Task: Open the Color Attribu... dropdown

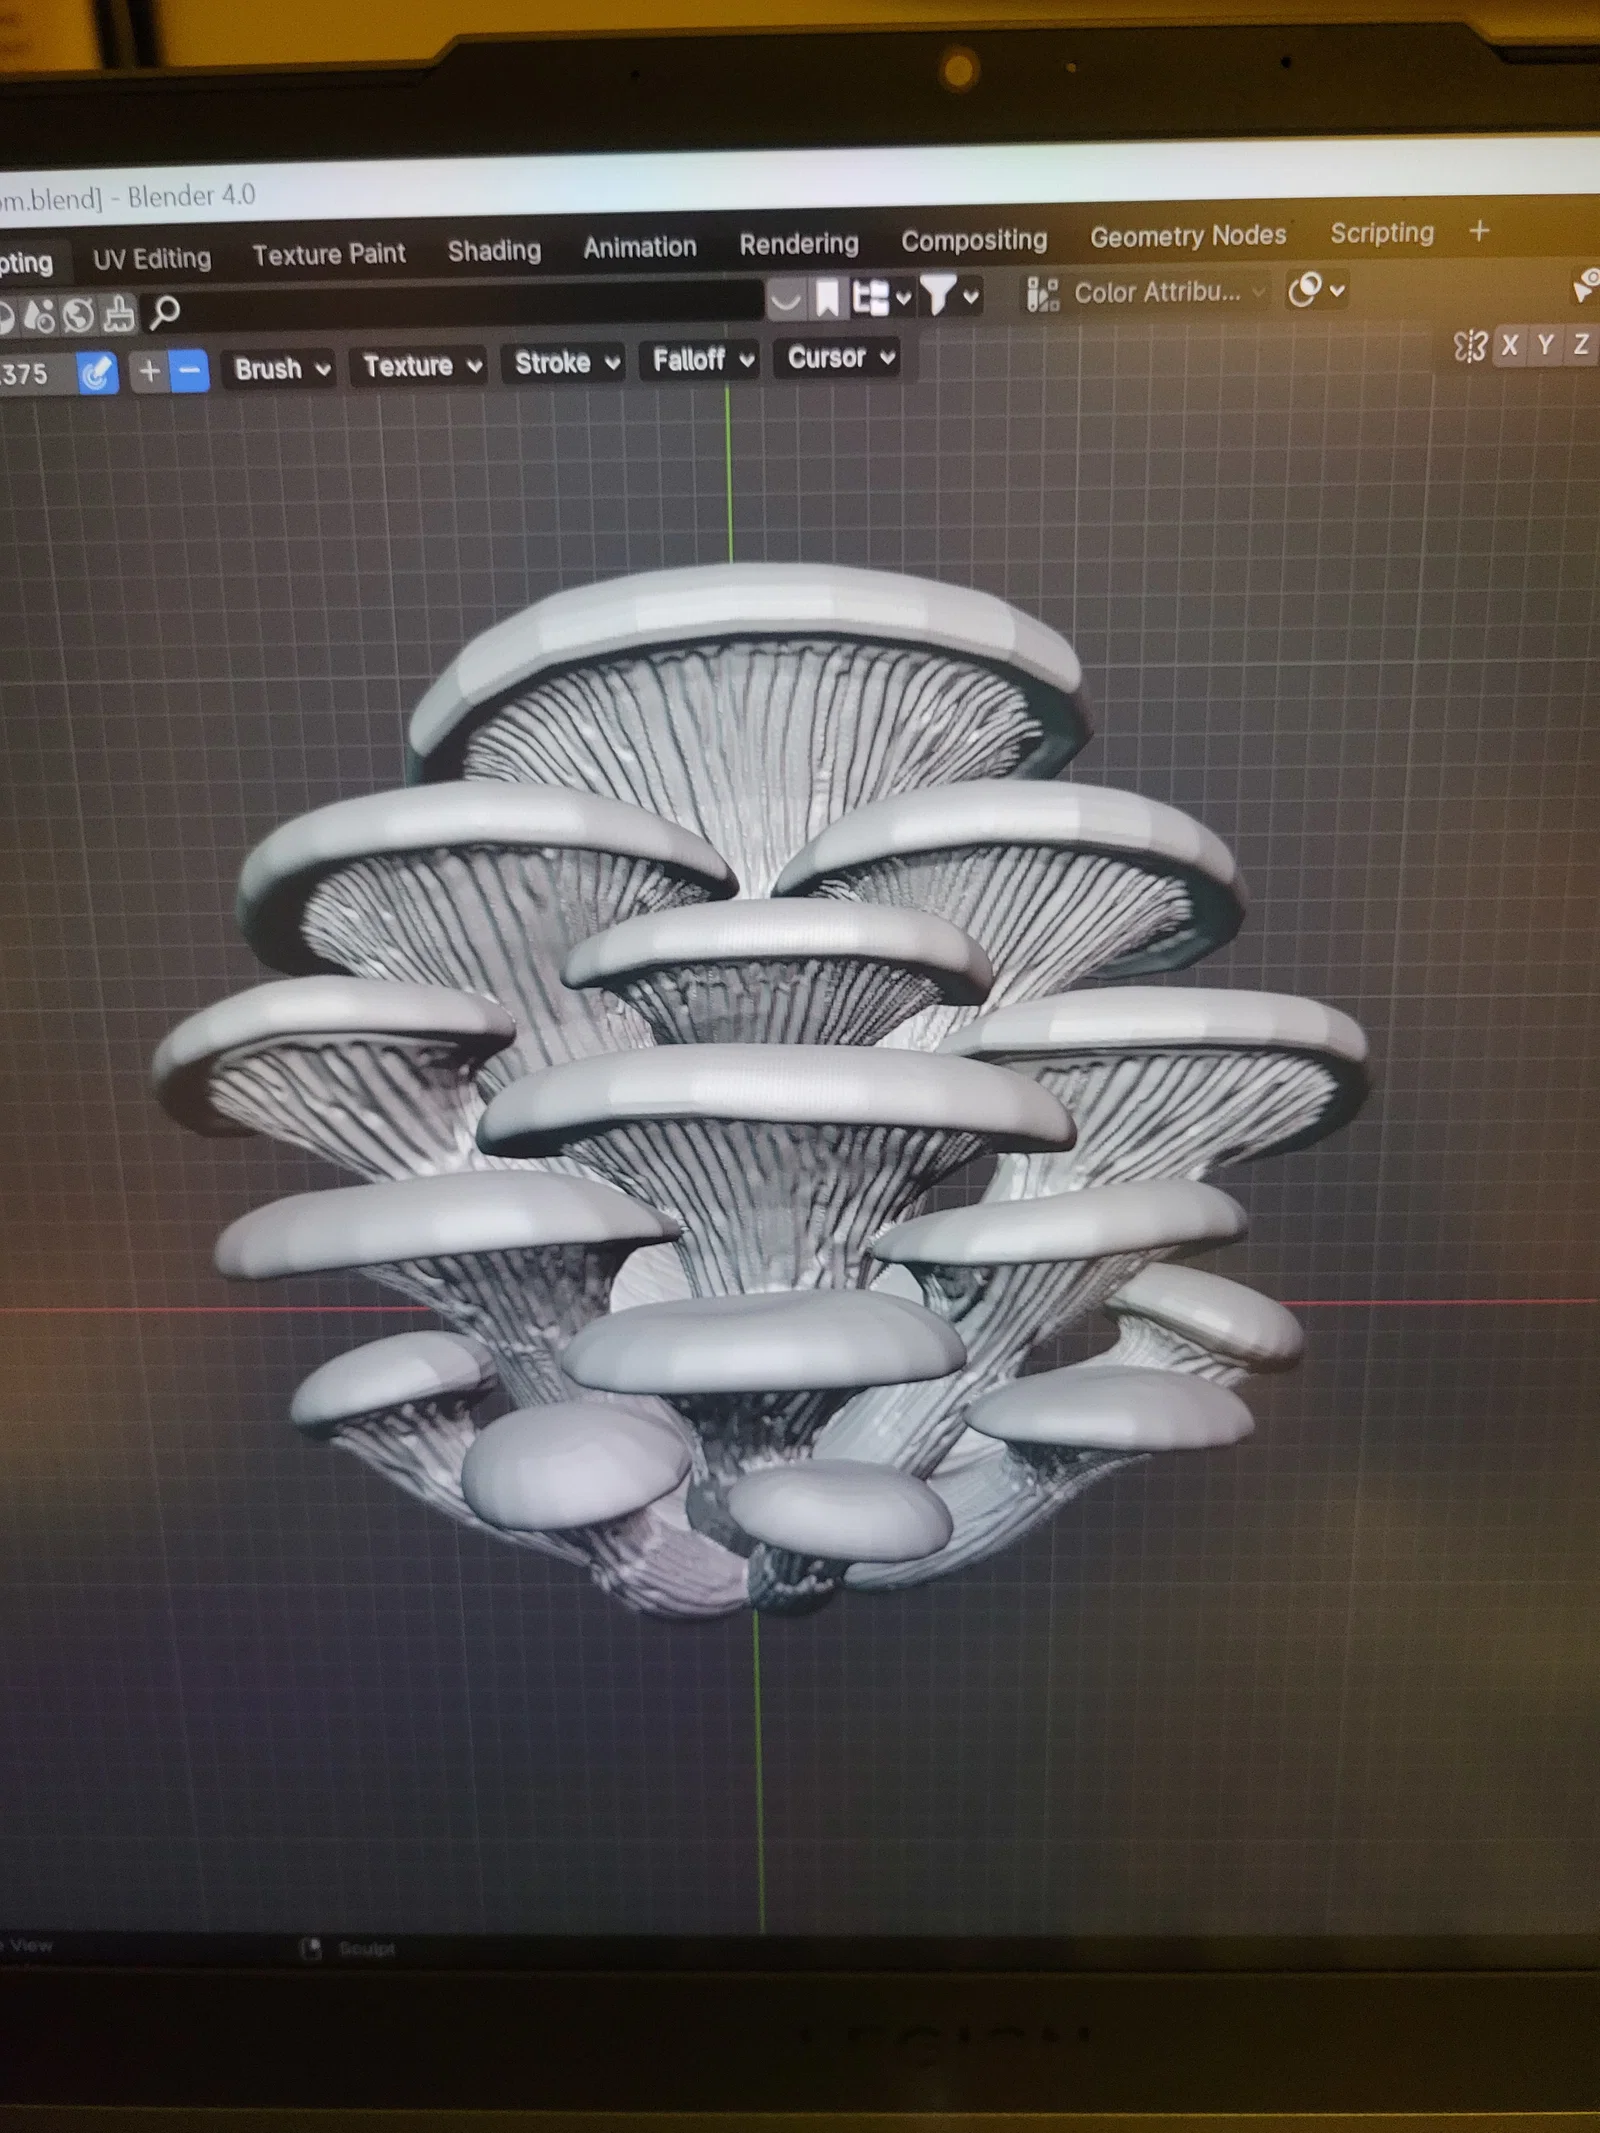Action: (1146, 292)
